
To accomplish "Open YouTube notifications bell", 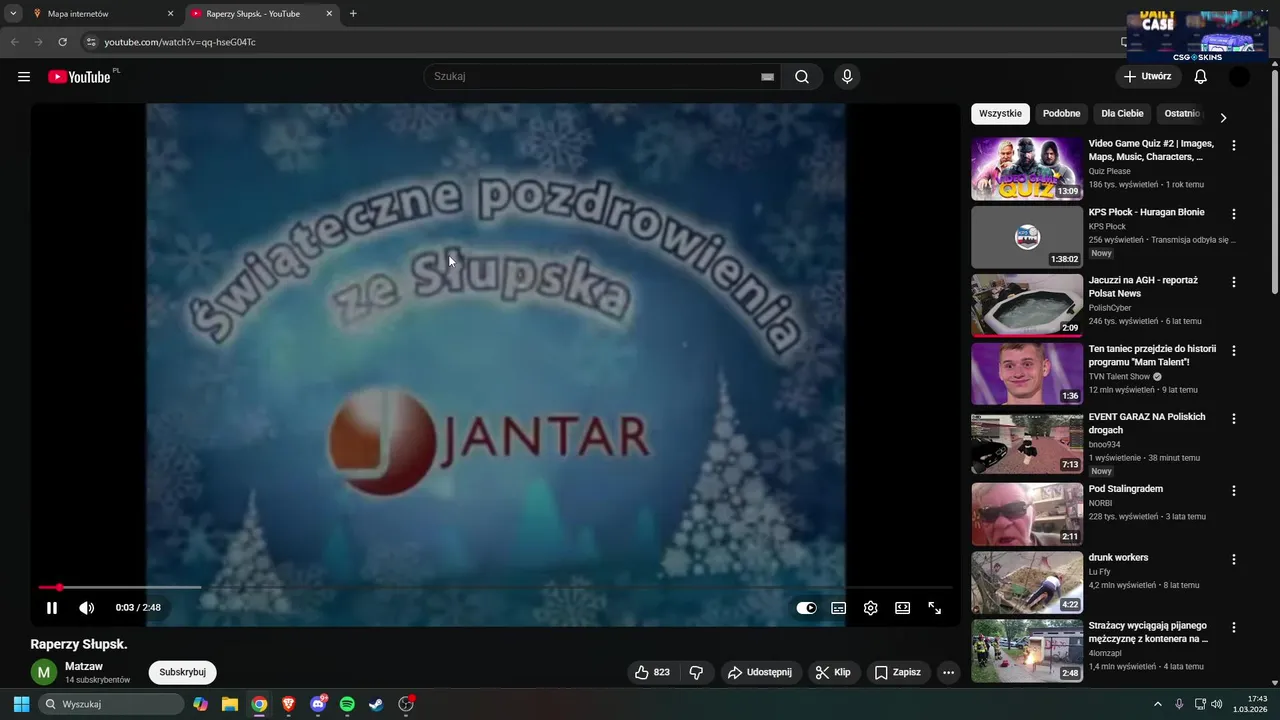I will coord(1200,76).
